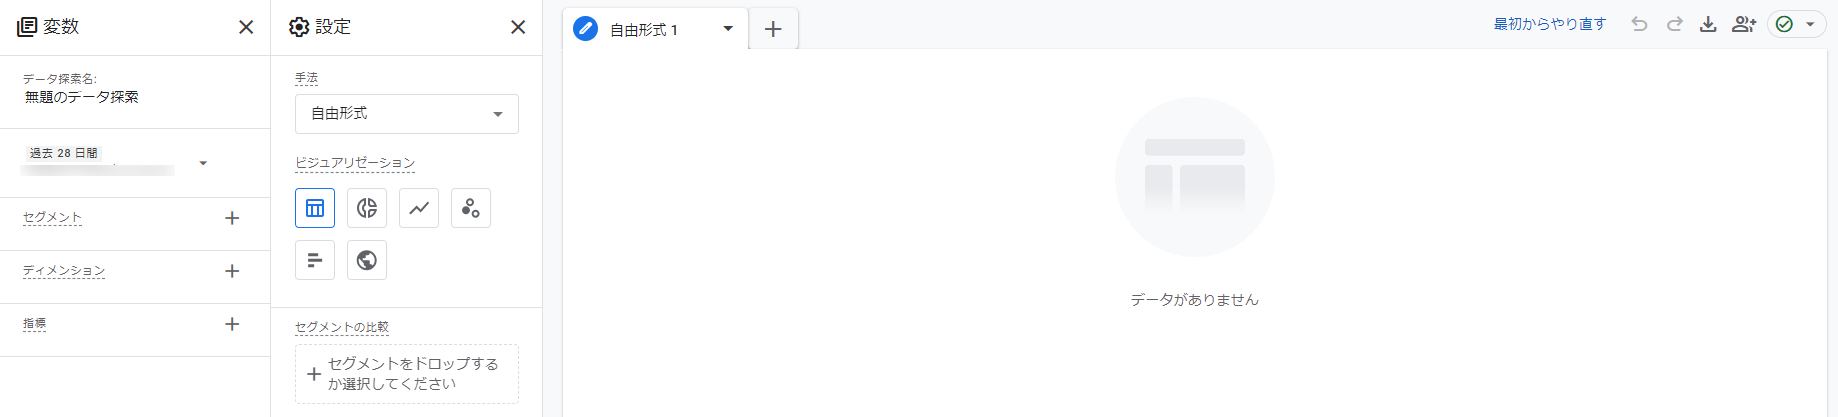
Task: Open the green checkmark status dropdown
Action: [1796, 24]
